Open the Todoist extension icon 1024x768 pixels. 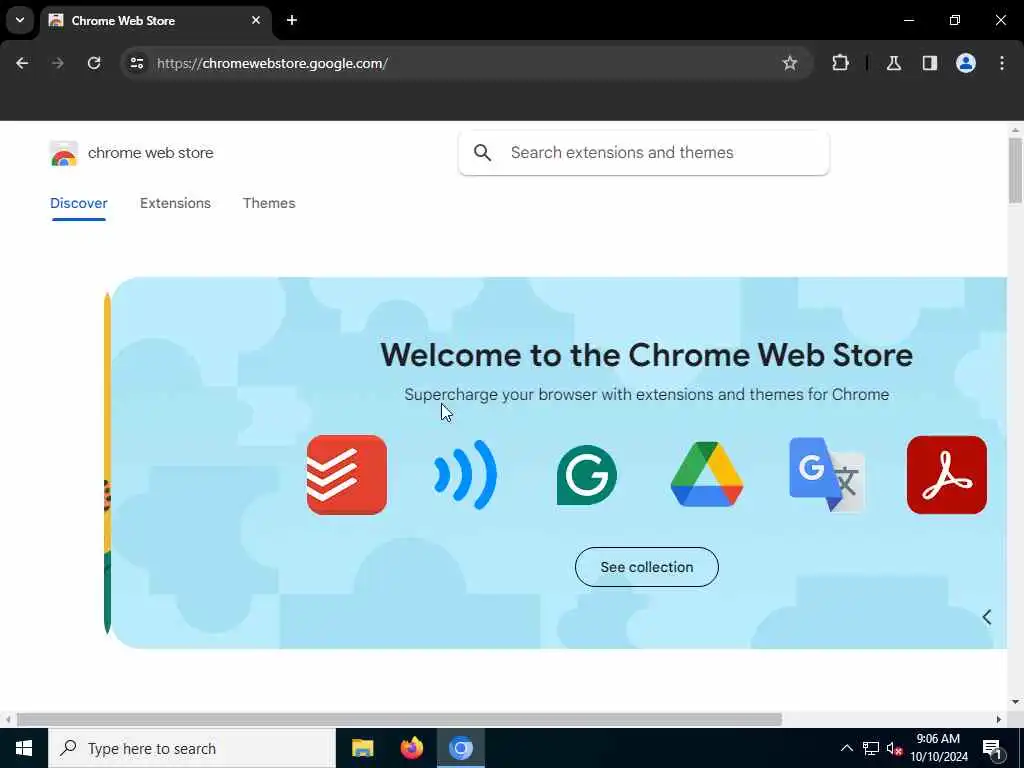click(347, 475)
